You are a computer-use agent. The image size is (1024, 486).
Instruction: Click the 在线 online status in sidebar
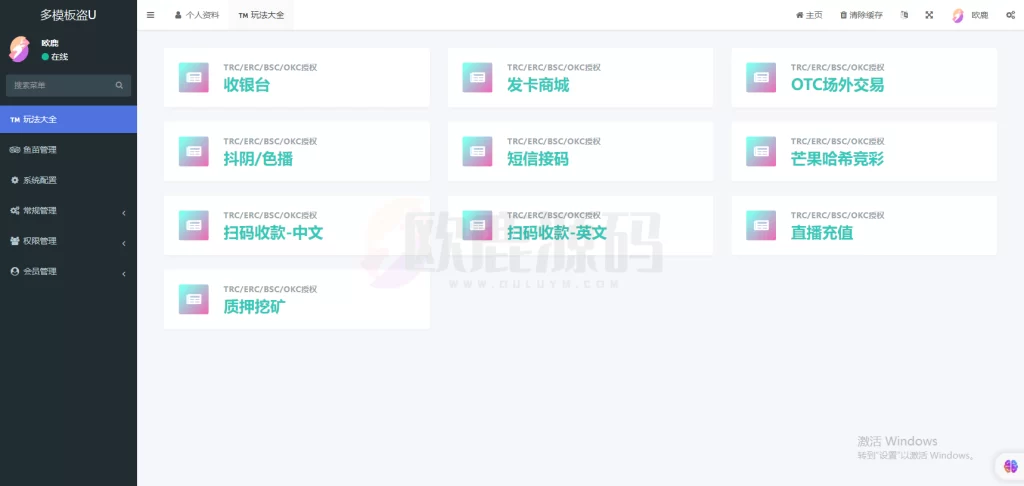[x=55, y=57]
